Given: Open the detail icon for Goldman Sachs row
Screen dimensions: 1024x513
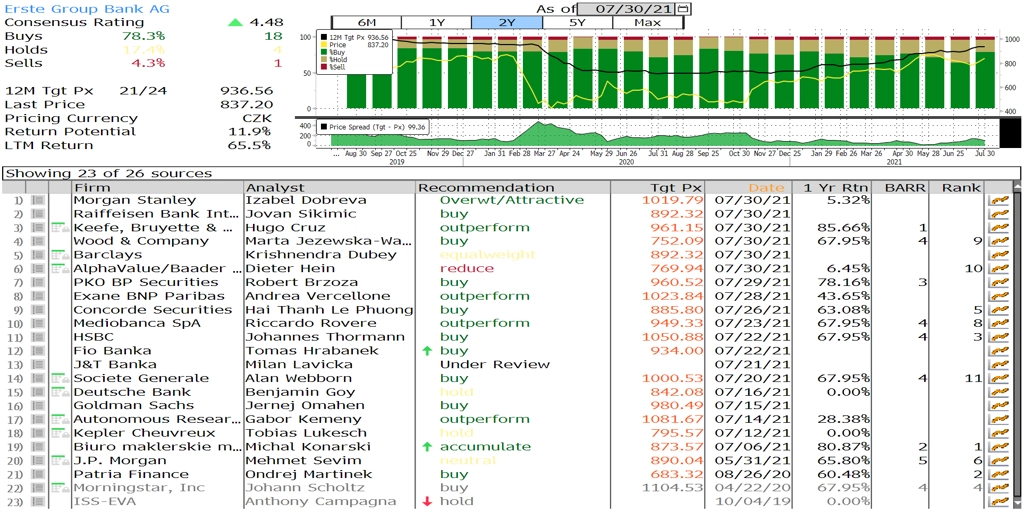Looking at the screenshot, I should (38, 406).
